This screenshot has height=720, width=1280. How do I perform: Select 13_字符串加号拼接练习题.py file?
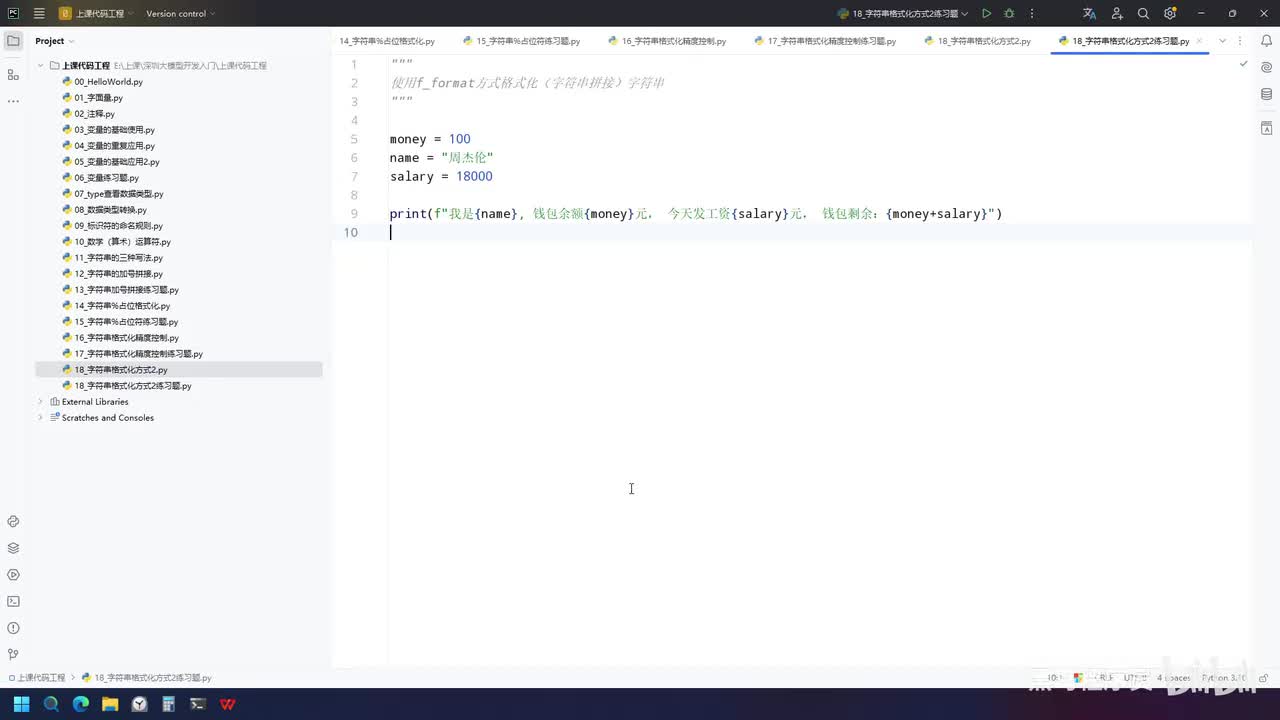pos(126,290)
